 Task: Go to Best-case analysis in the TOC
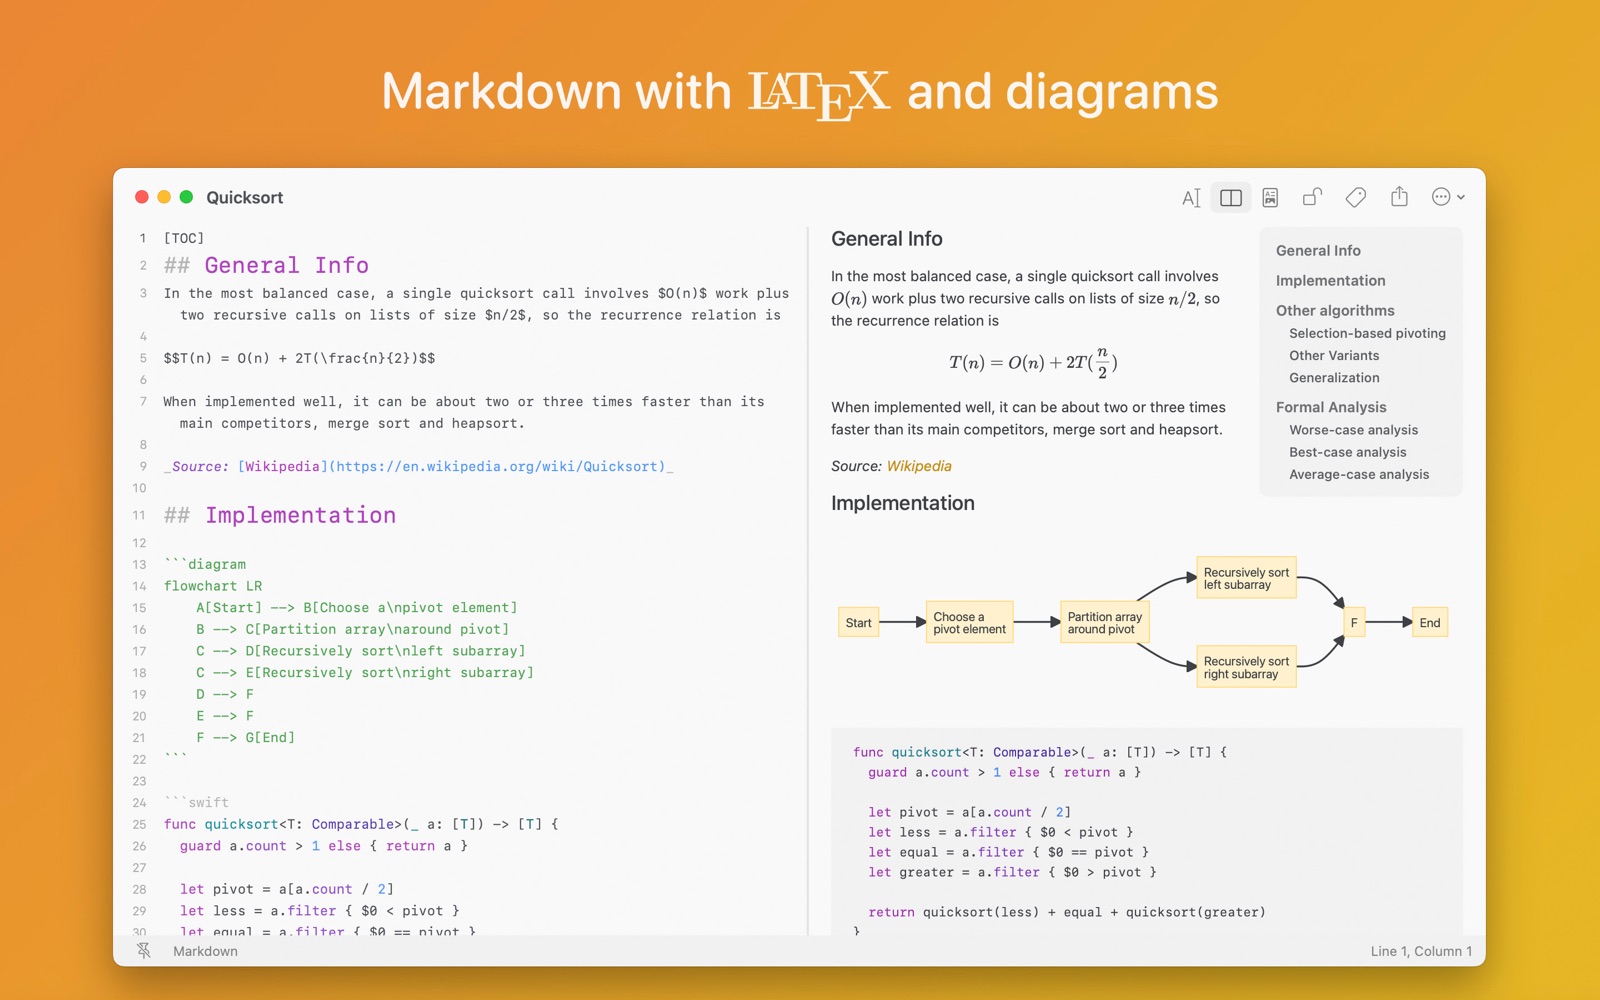[1347, 452]
